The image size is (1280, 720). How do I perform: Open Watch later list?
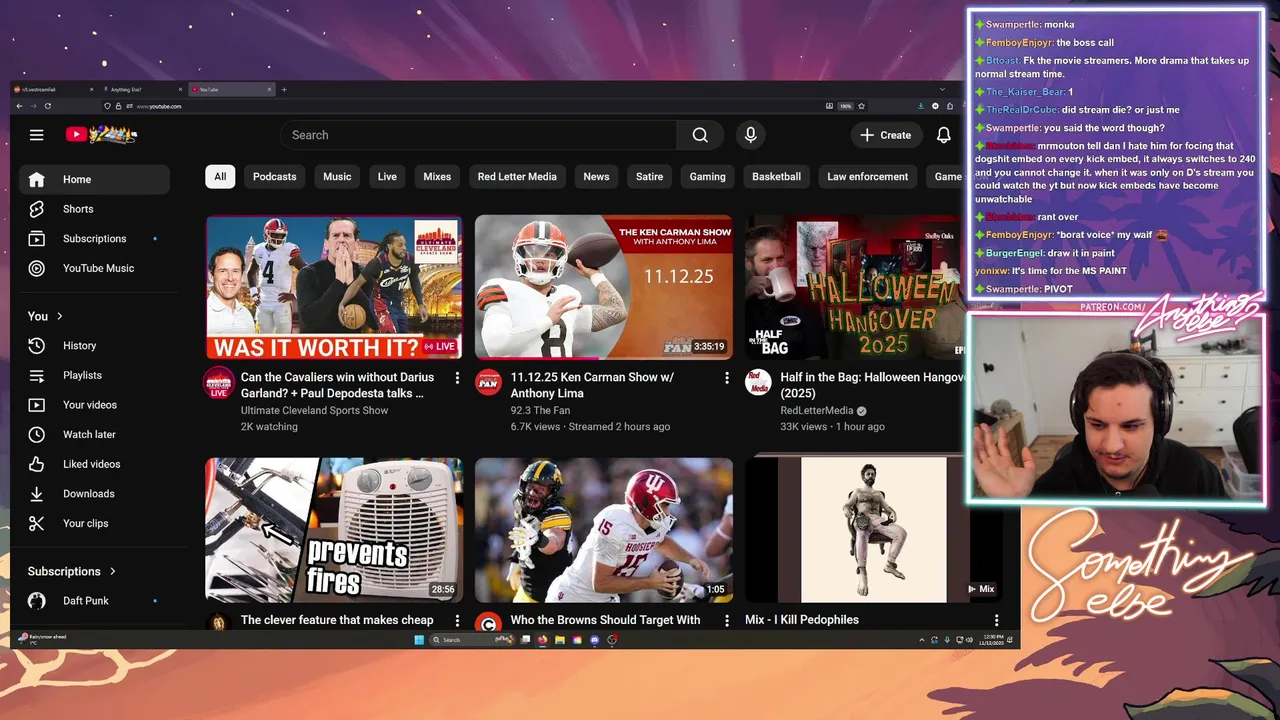tap(94, 434)
